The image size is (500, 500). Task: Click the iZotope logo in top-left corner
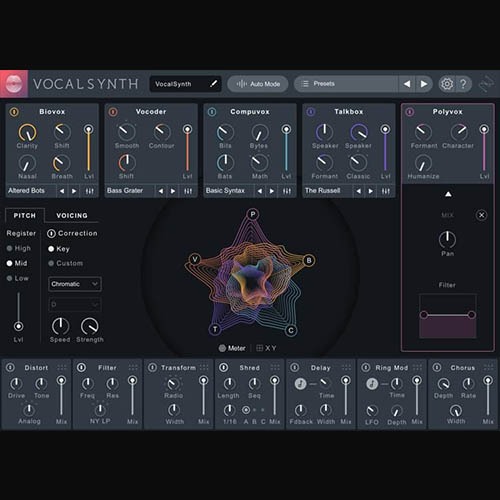pyautogui.click(x=14, y=84)
